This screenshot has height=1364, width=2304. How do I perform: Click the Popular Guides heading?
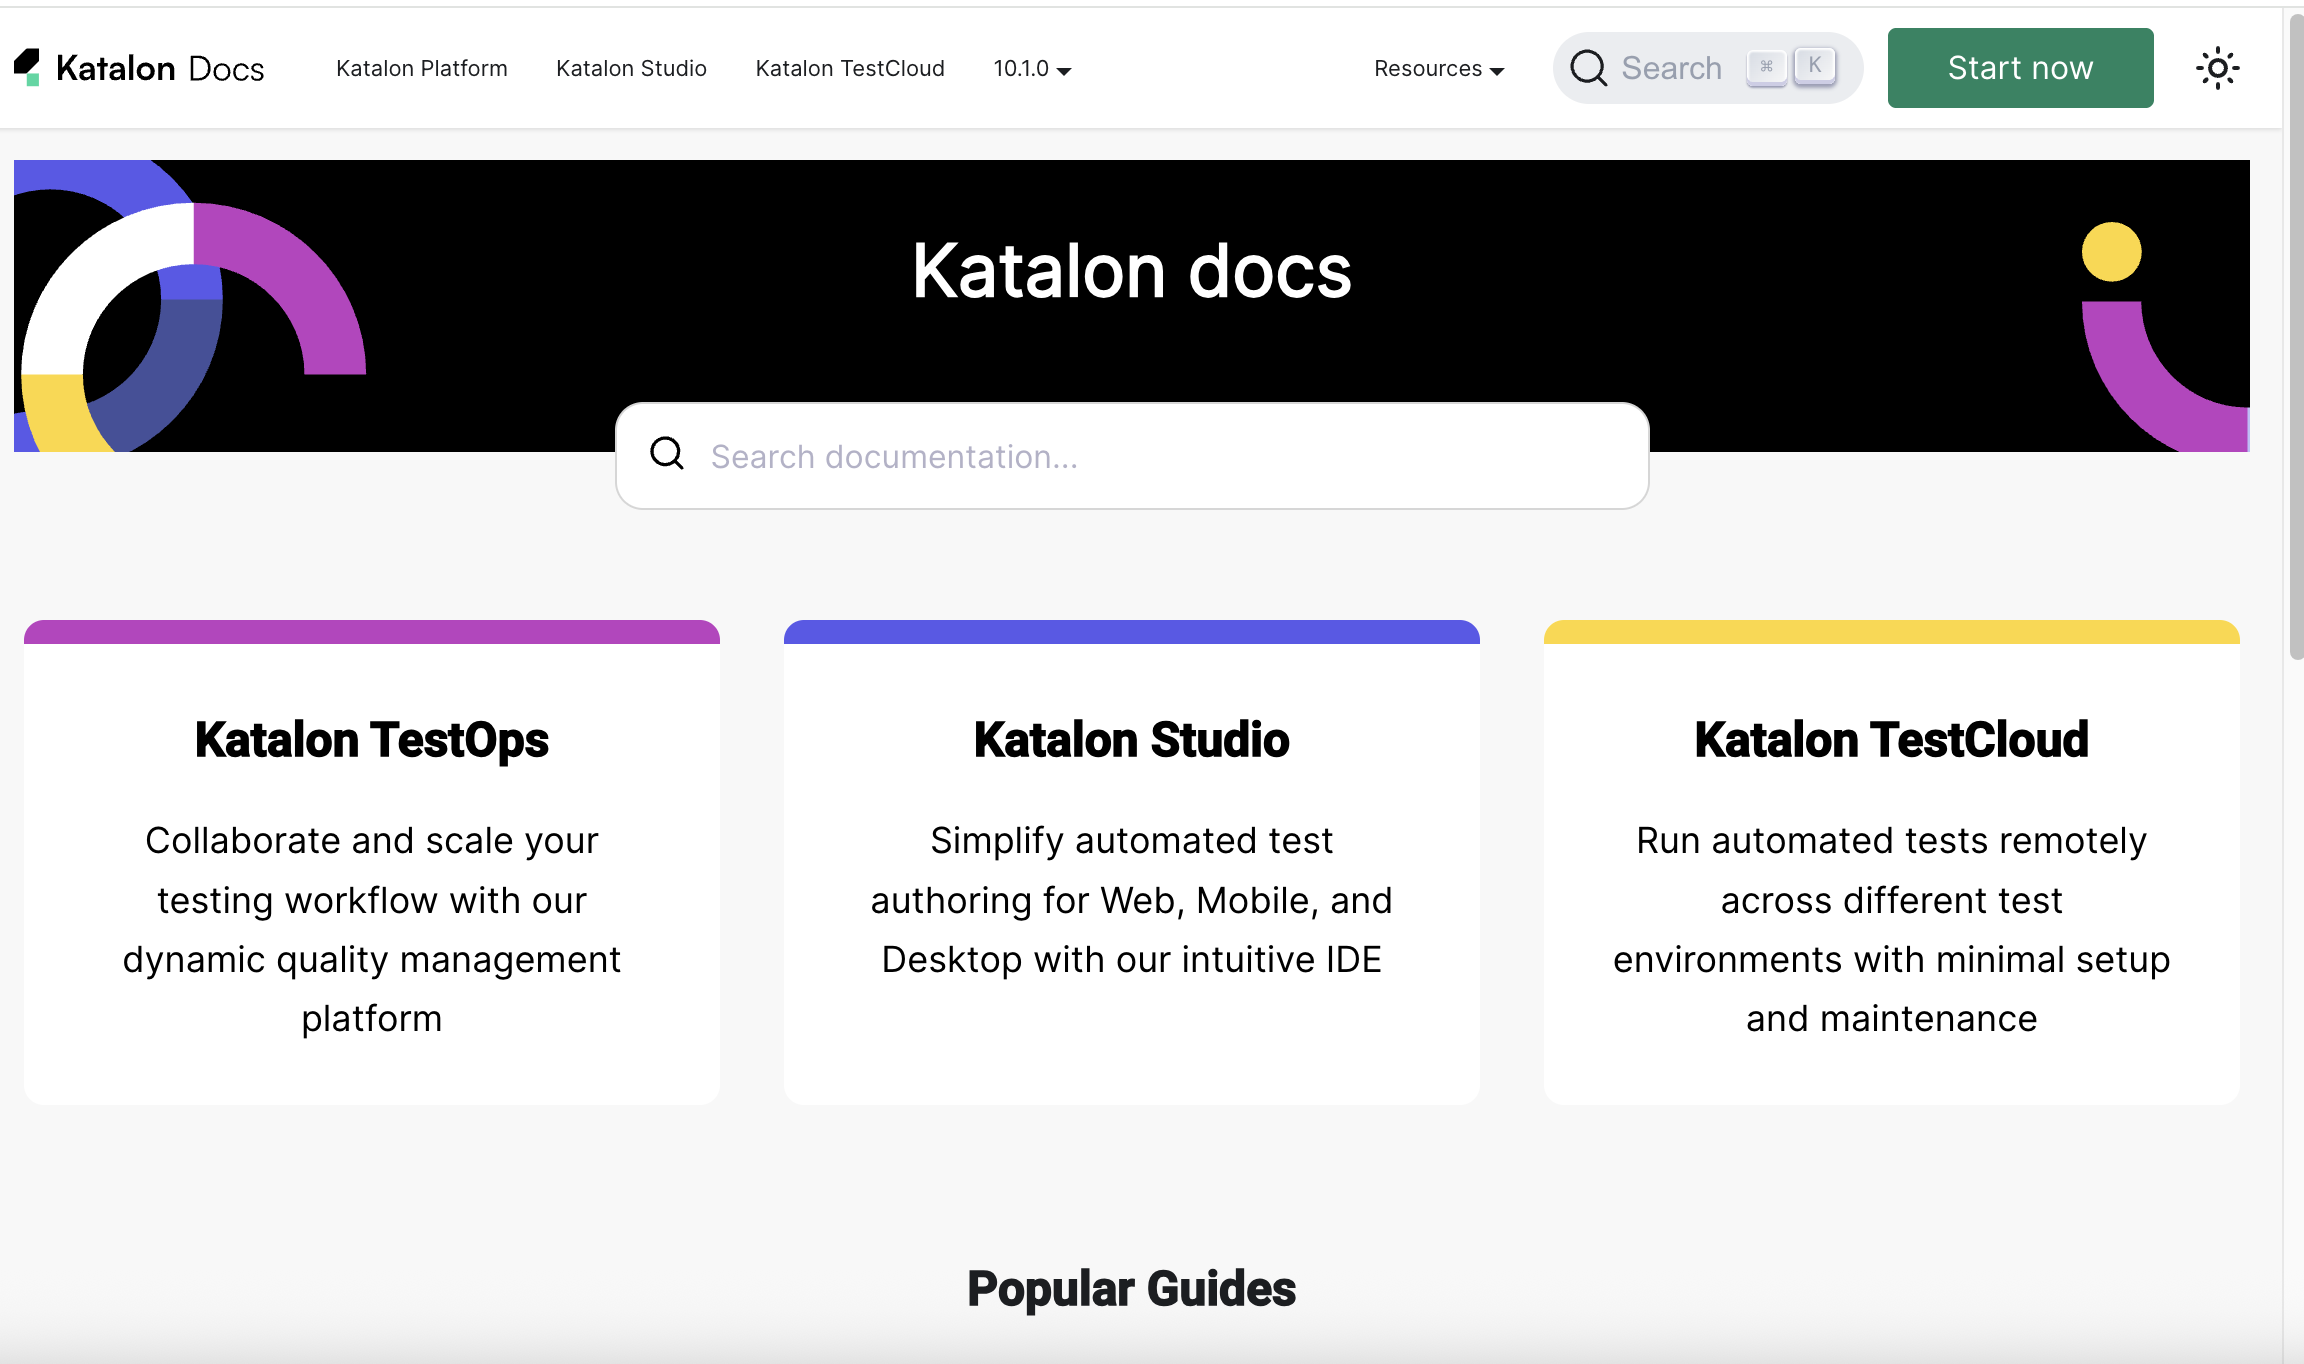1132,1289
